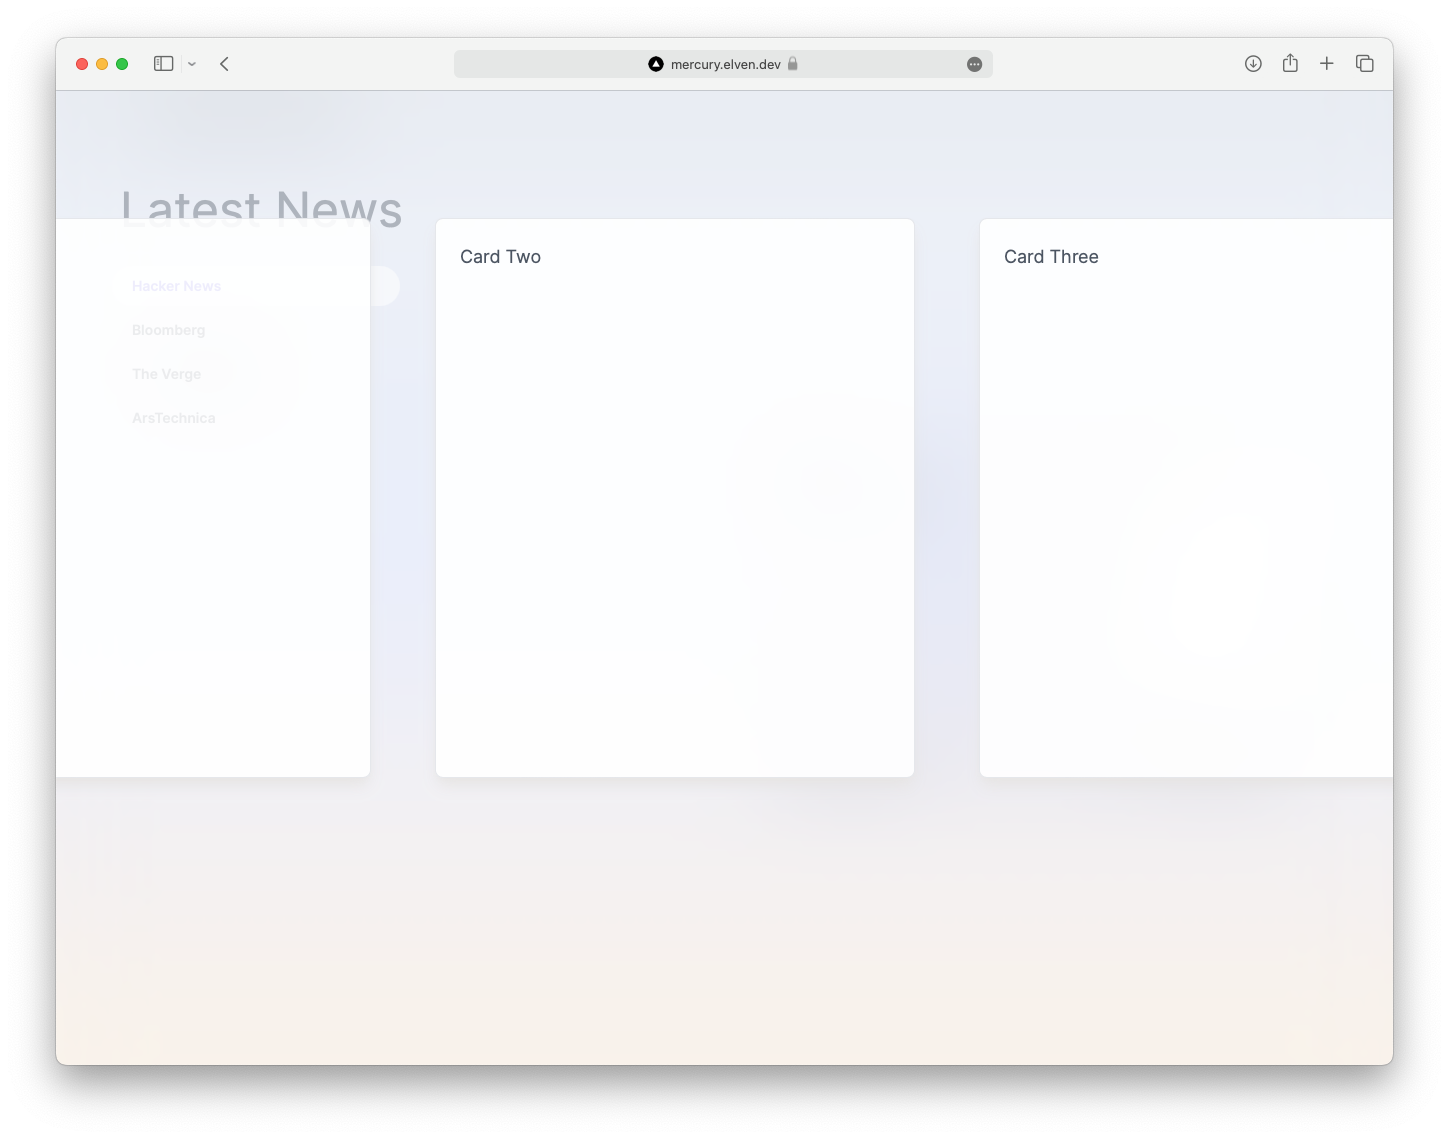
Task: Show the tab overview
Action: [x=1365, y=64]
